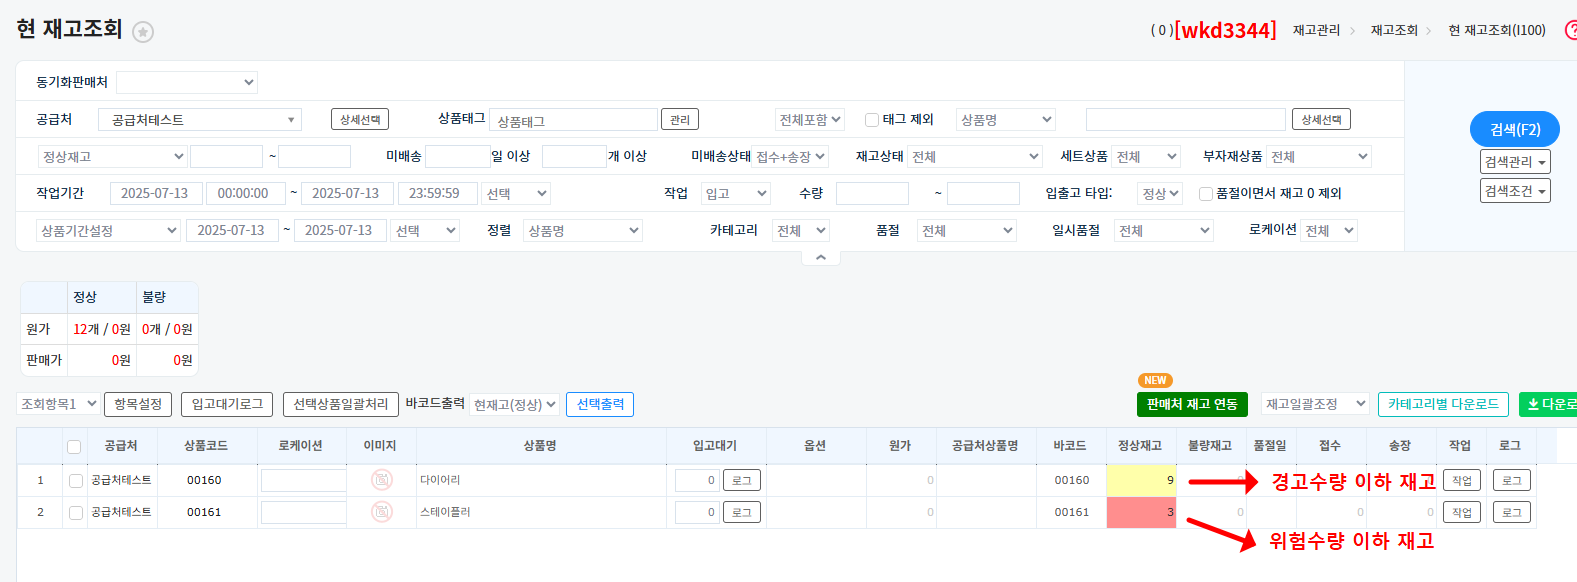Click the favorite star icon beside 현 재고조회

pyautogui.click(x=143, y=32)
